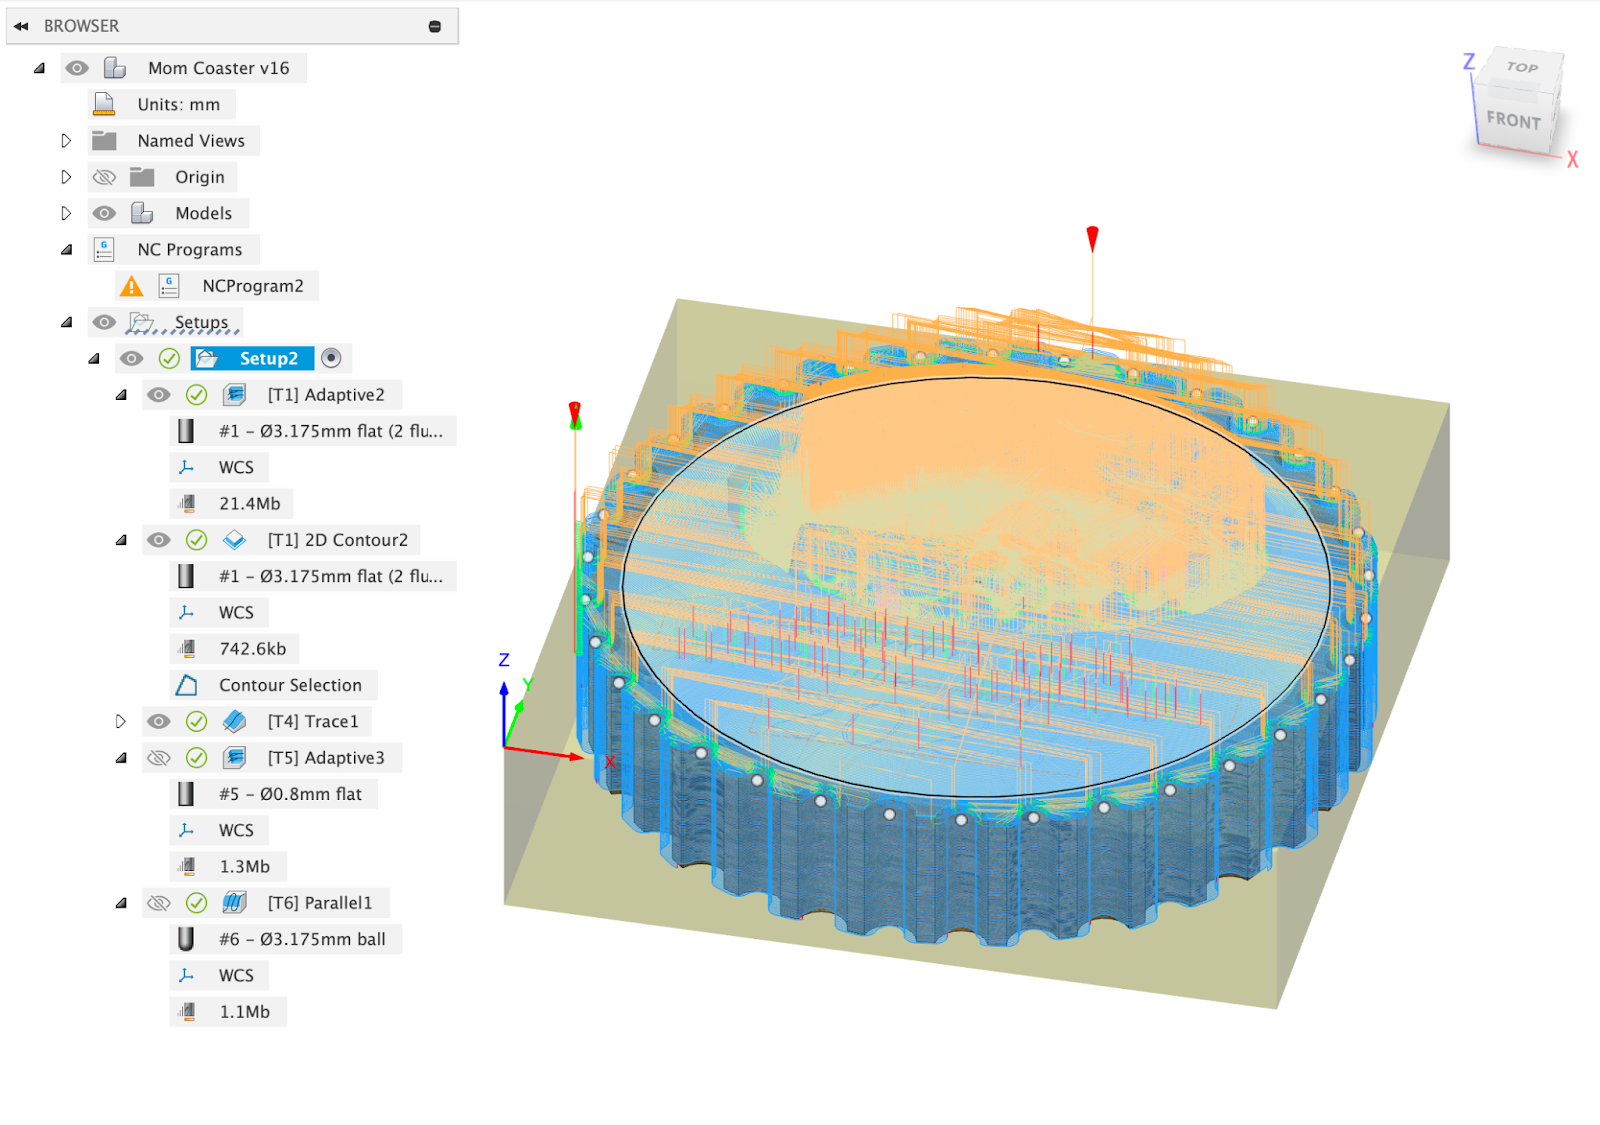Image resolution: width=1600 pixels, height=1125 pixels.
Task: Click the Parallel1 operation icon
Action: coord(234,903)
